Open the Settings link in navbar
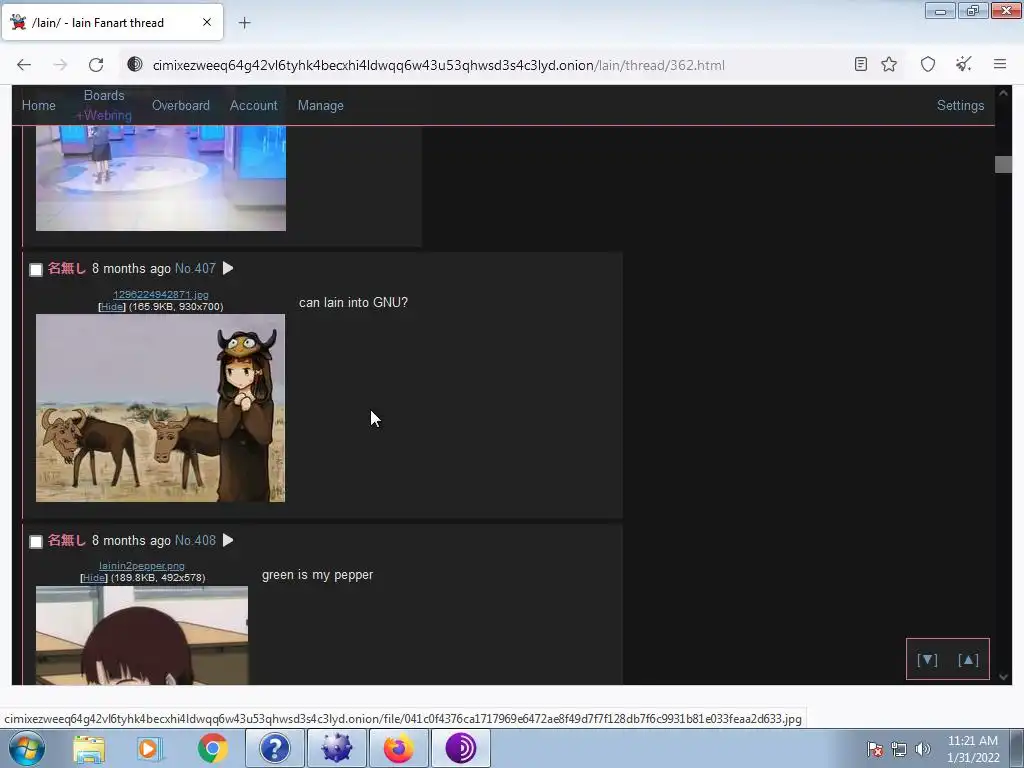1024x768 pixels. (960, 105)
